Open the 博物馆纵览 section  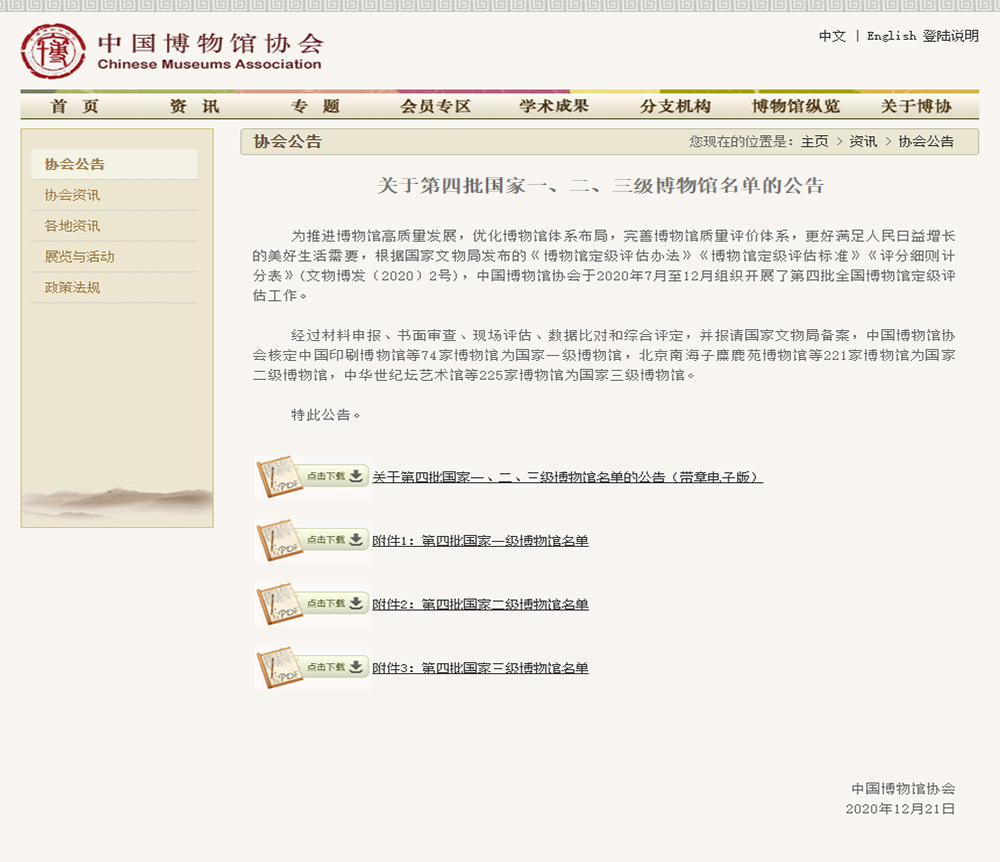point(789,106)
